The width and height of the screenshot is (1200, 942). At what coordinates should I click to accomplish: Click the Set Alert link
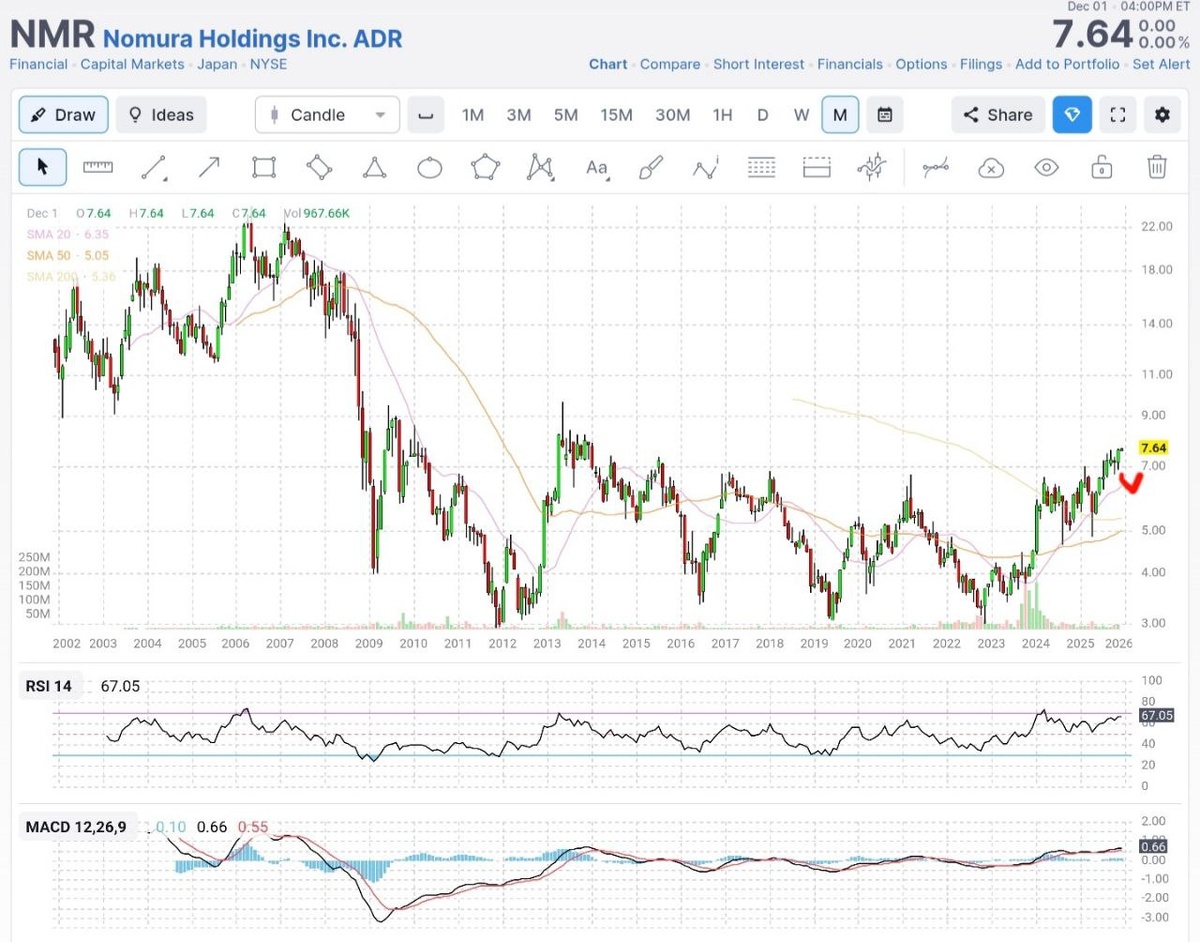[1161, 64]
